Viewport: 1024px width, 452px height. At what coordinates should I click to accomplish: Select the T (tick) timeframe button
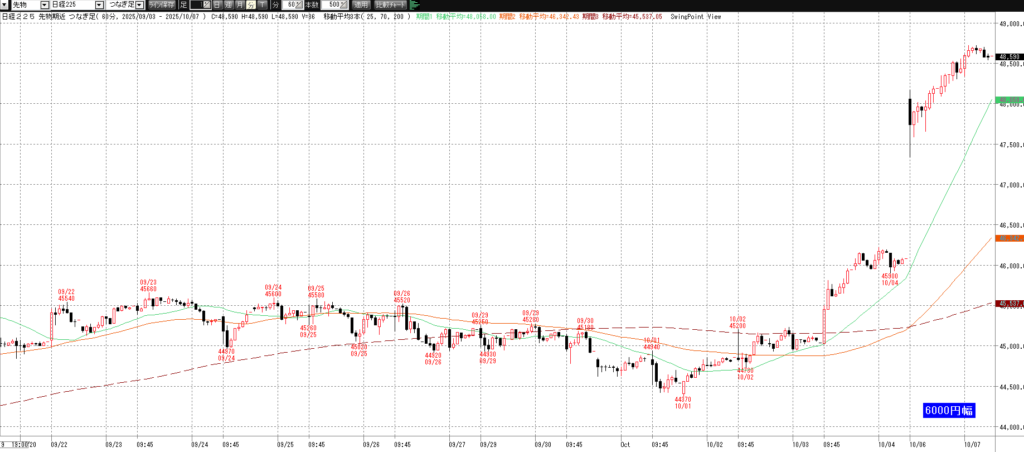pyautogui.click(x=263, y=5)
